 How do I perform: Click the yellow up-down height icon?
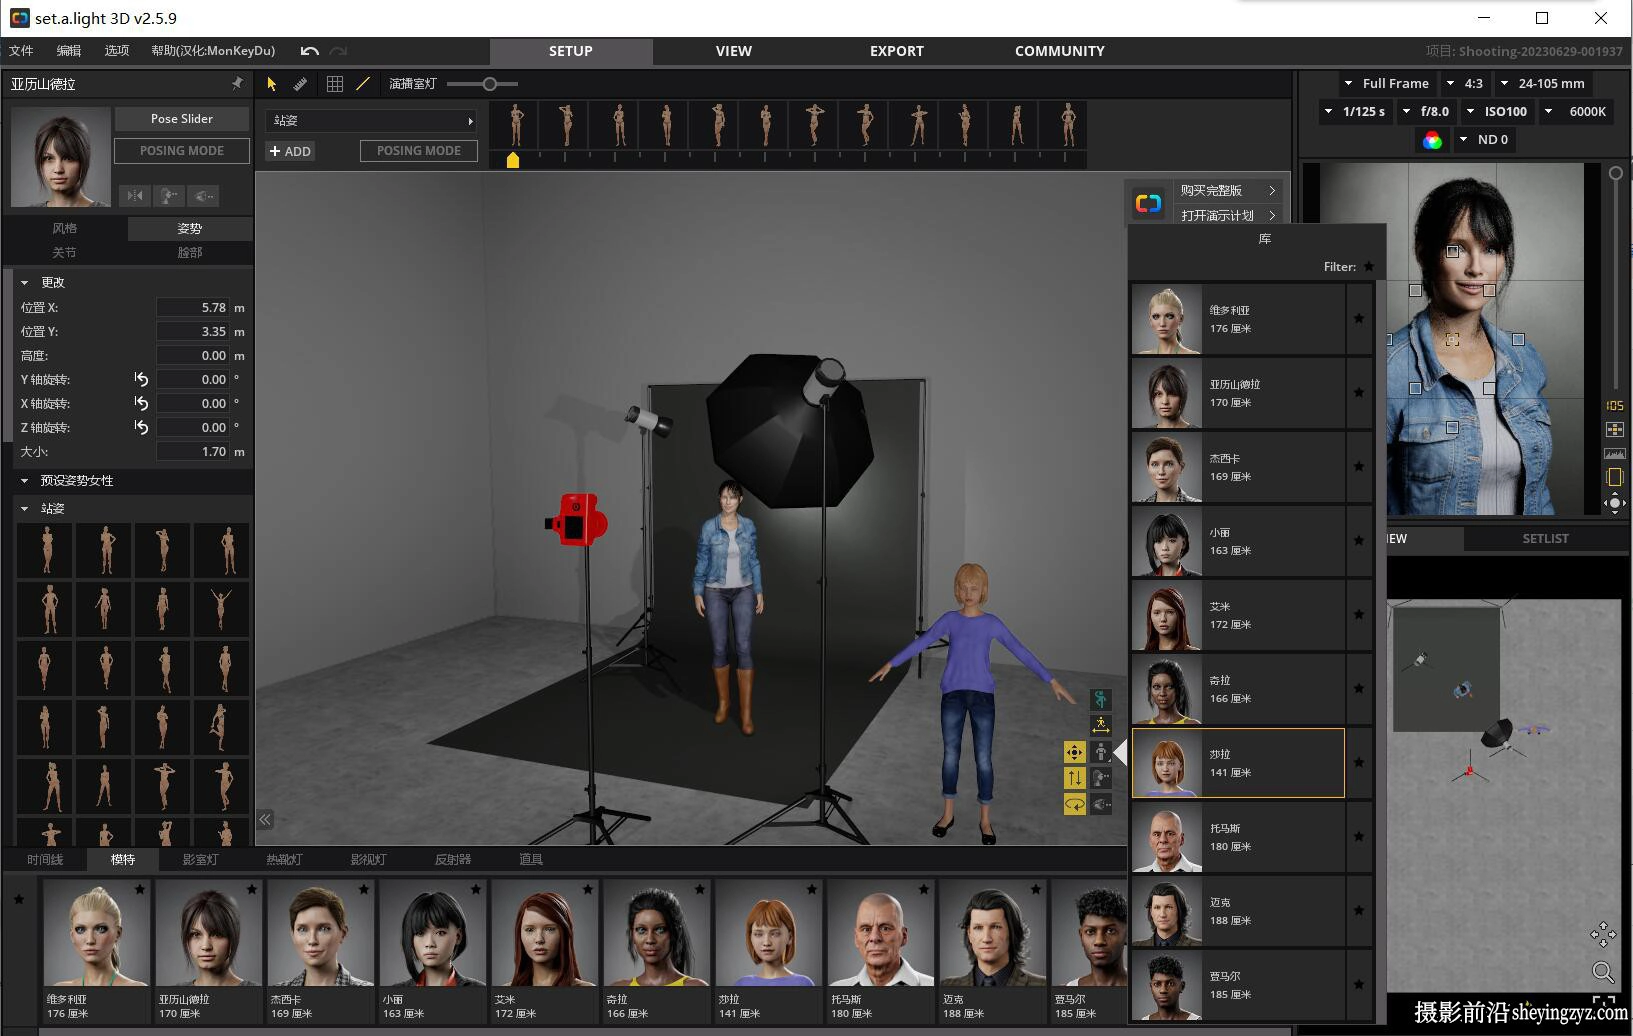click(x=1074, y=778)
